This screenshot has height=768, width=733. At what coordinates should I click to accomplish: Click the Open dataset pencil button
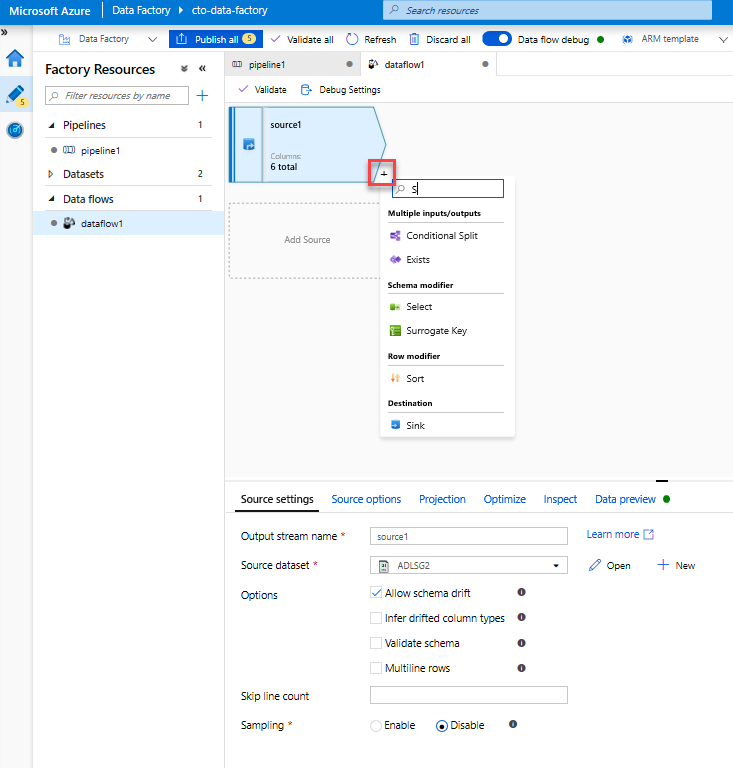610,565
